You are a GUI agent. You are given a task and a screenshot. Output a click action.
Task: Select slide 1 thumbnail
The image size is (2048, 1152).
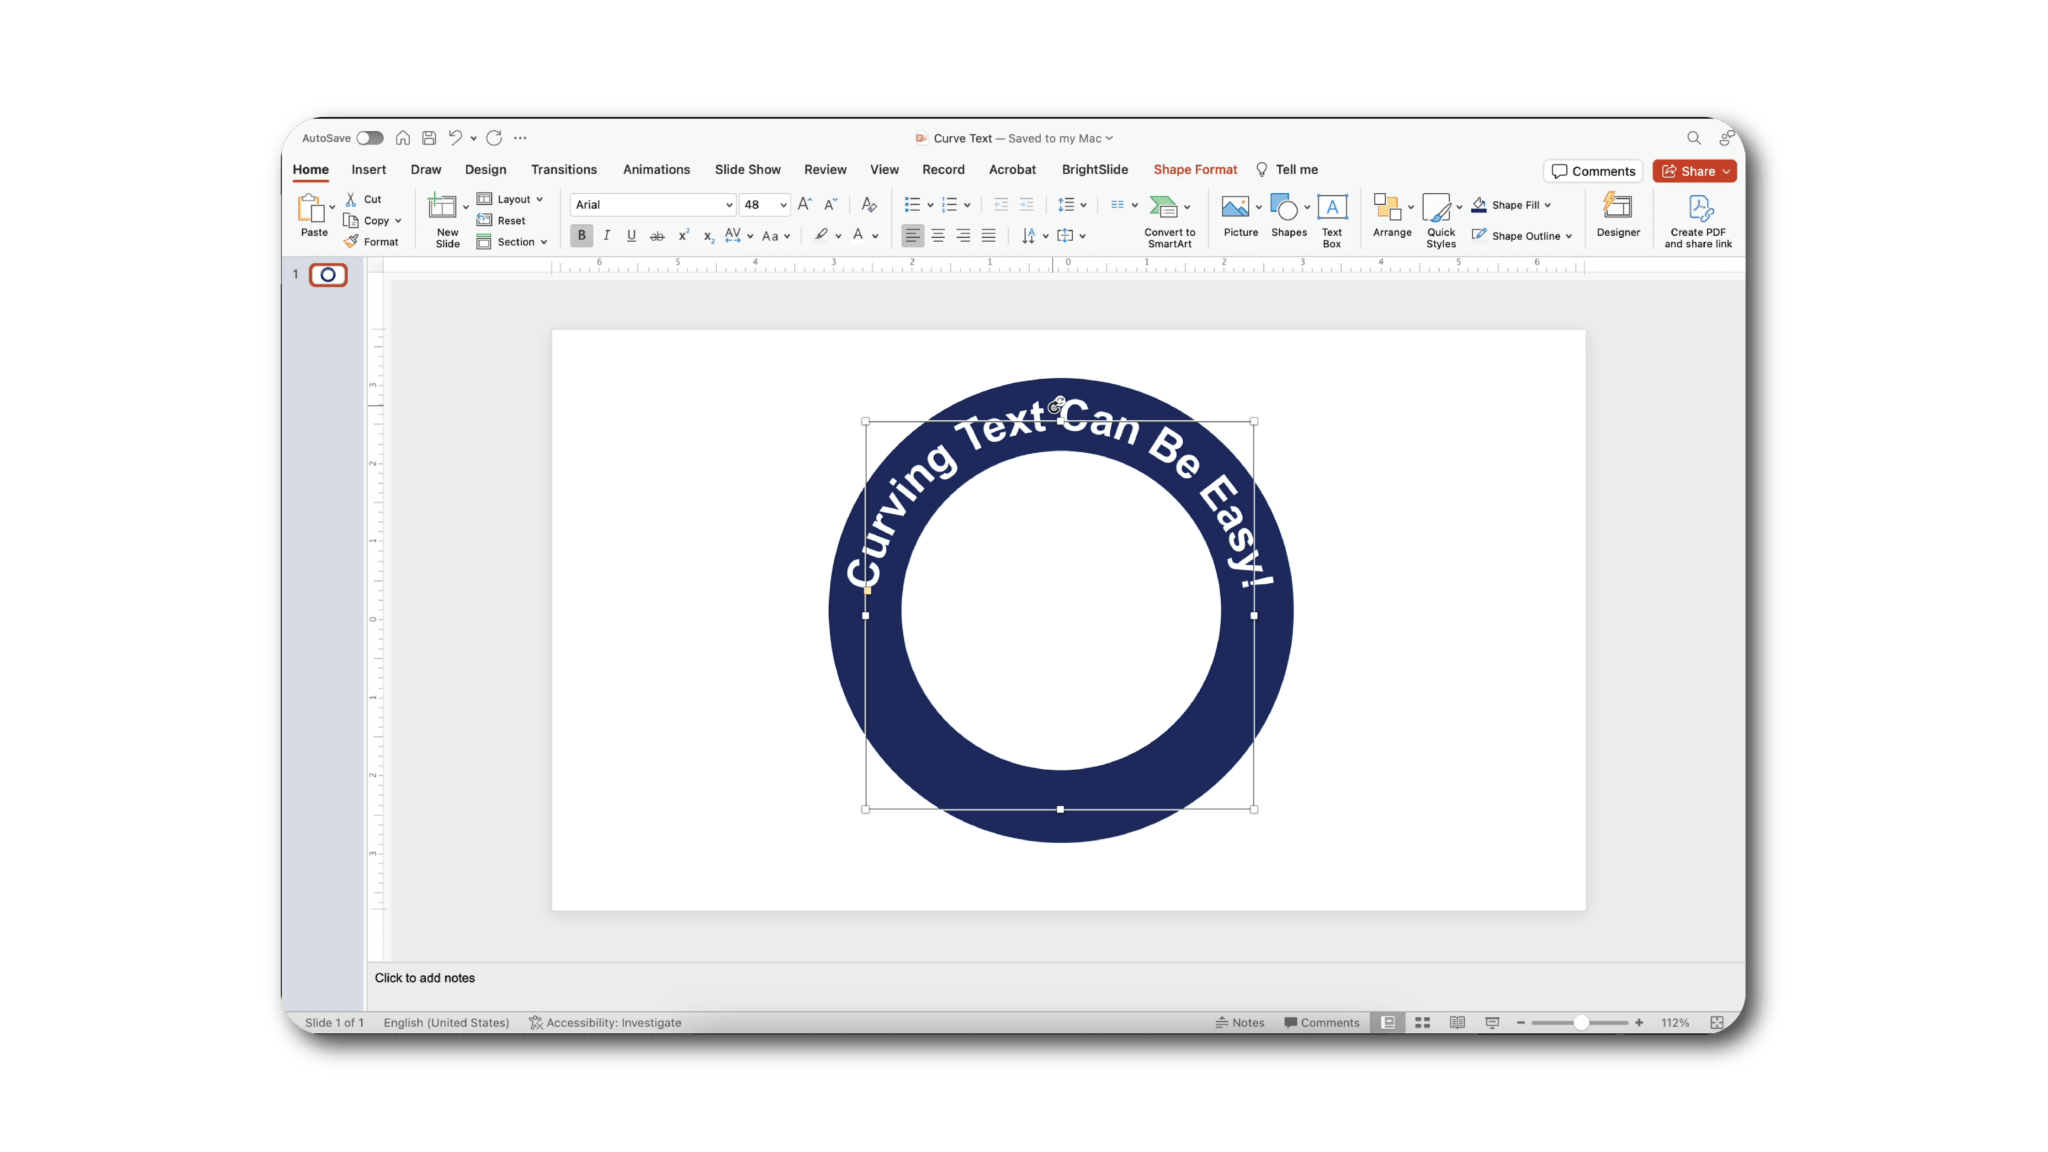tap(328, 275)
